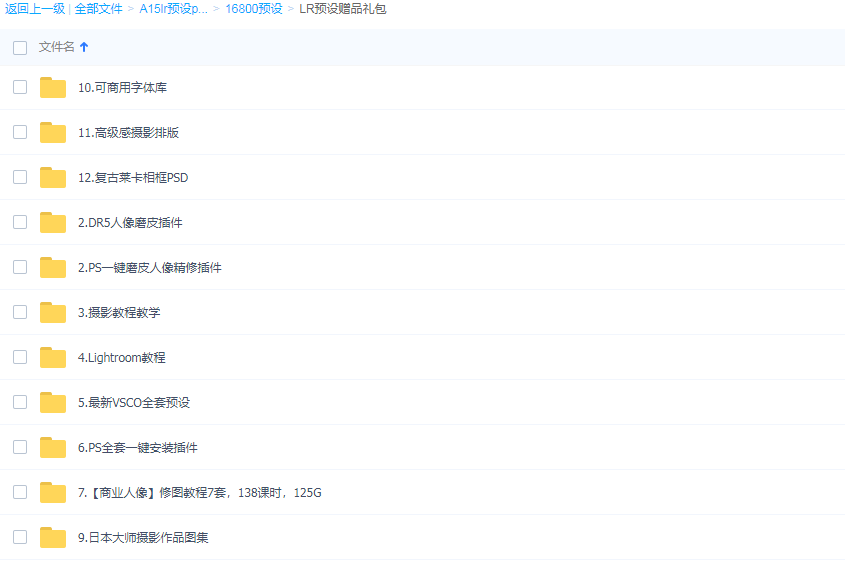Click folder icon for 2.PS一键磨皮人像精修插件
This screenshot has width=845, height=561.
pyautogui.click(x=53, y=267)
